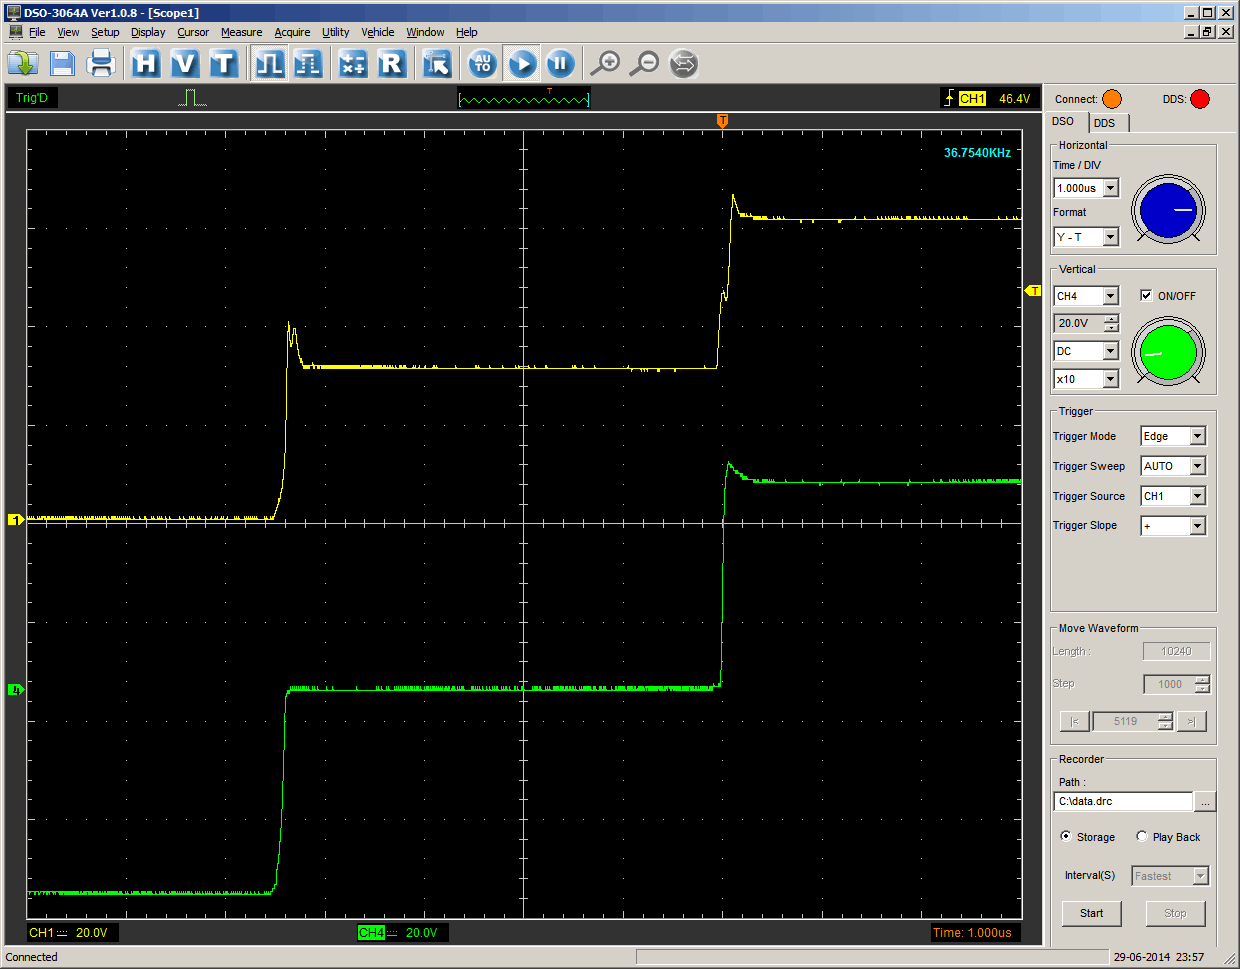The height and width of the screenshot is (969, 1240).
Task: Click the Recorder Start button
Action: point(1091,913)
